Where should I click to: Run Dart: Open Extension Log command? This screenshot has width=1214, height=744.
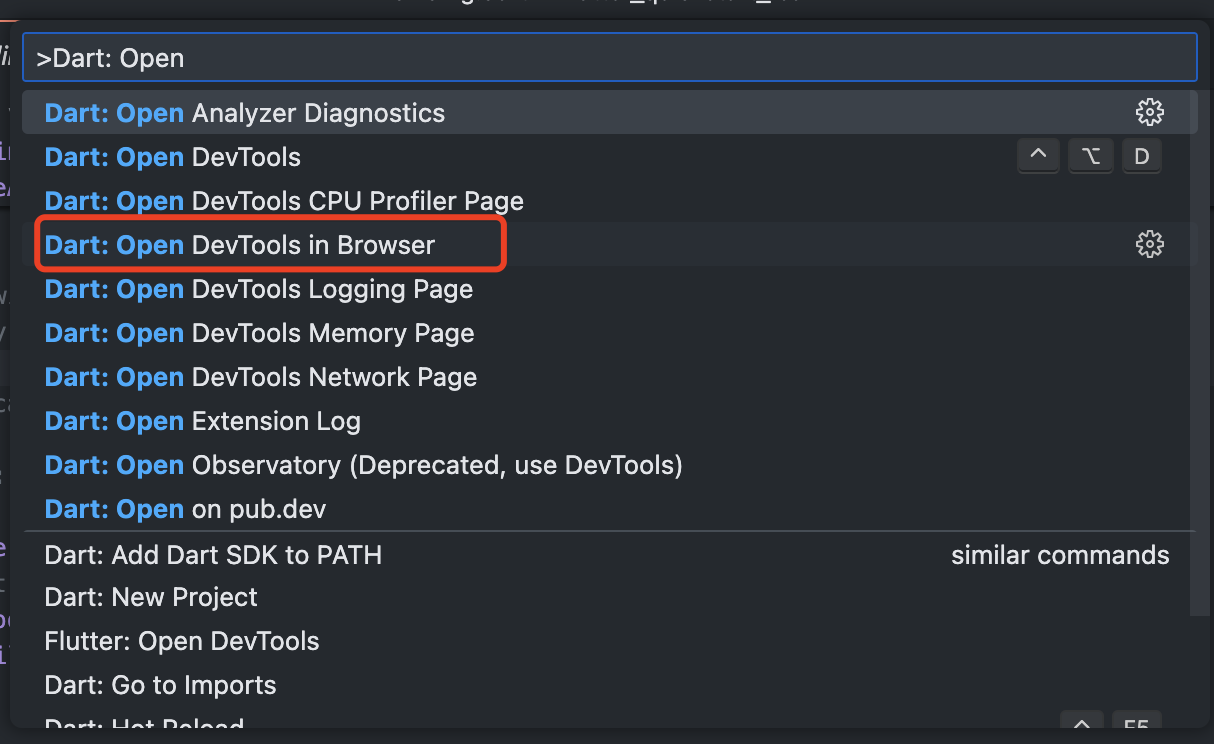click(x=609, y=421)
